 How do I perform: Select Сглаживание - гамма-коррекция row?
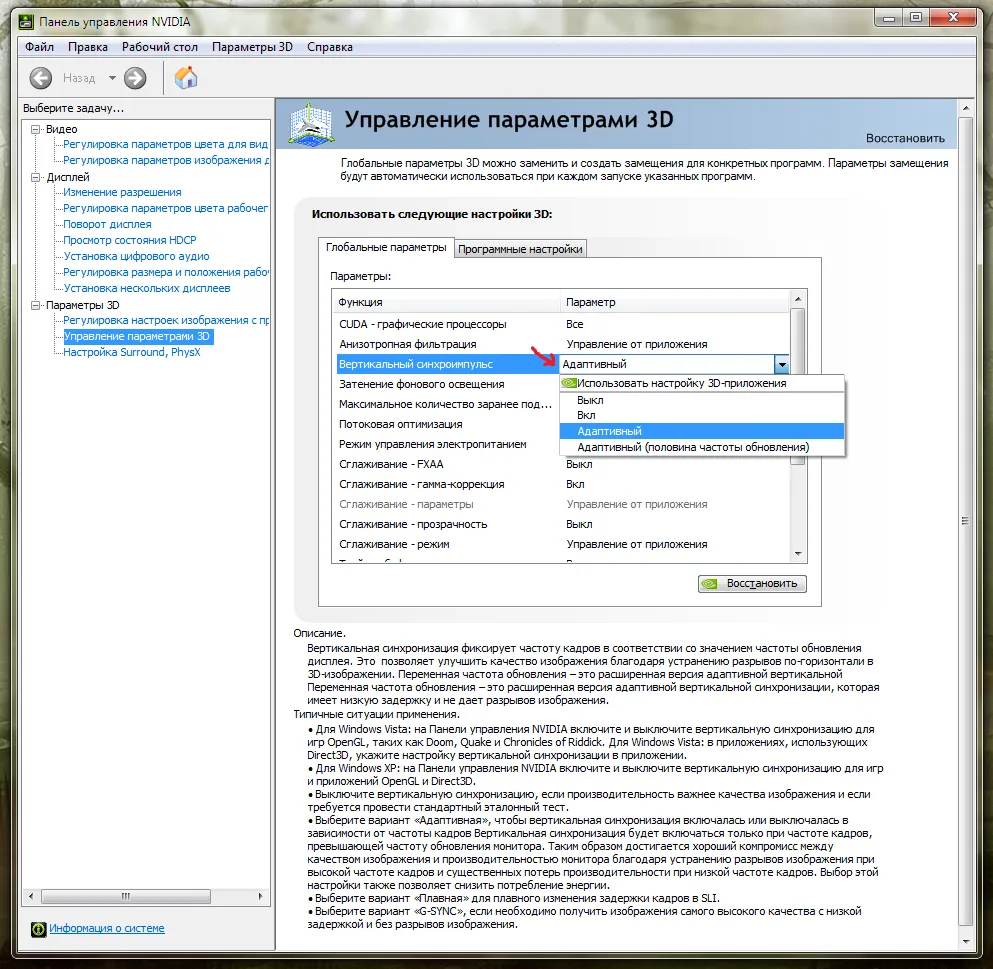tap(560, 484)
